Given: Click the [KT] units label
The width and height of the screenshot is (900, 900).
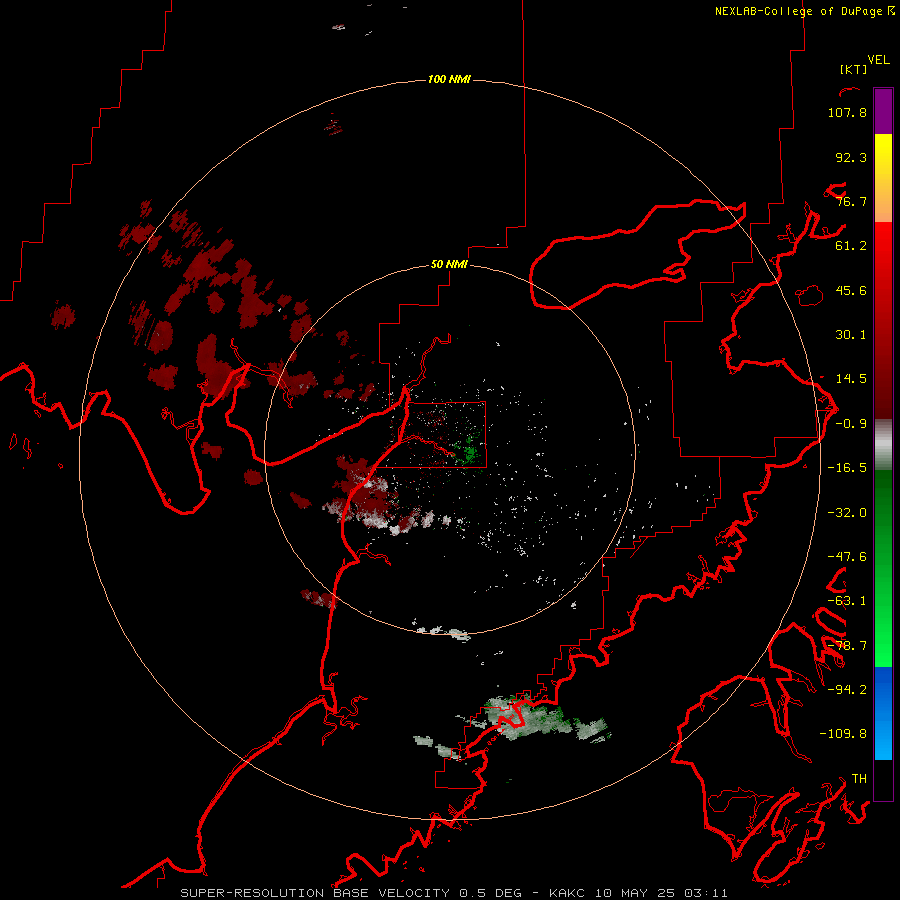Looking at the screenshot, I should pyautogui.click(x=853, y=69).
